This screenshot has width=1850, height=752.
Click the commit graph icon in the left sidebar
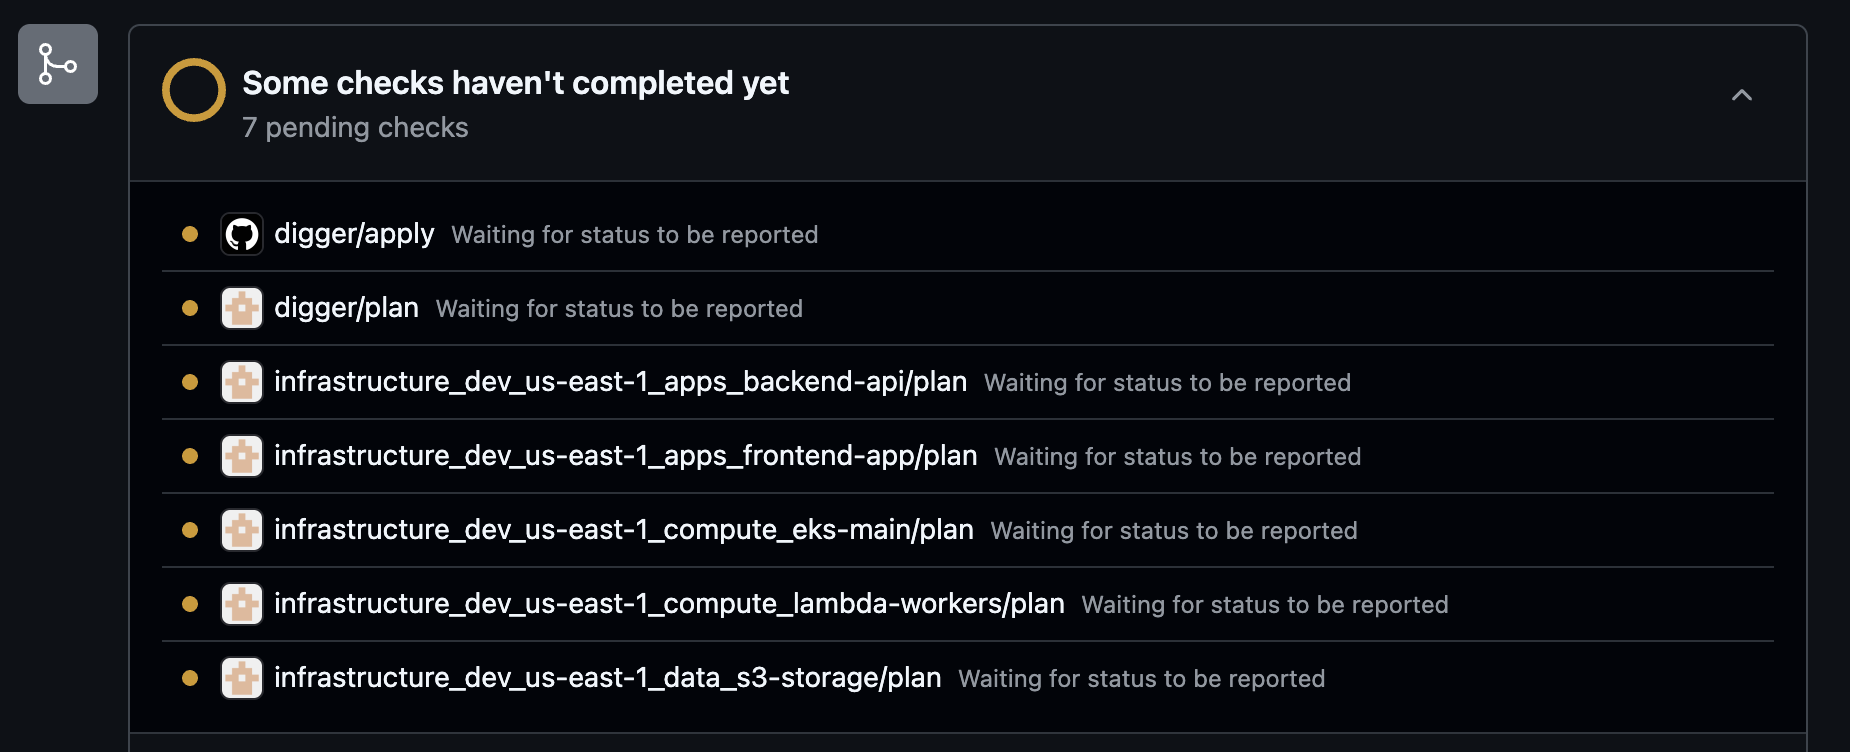pyautogui.click(x=57, y=64)
